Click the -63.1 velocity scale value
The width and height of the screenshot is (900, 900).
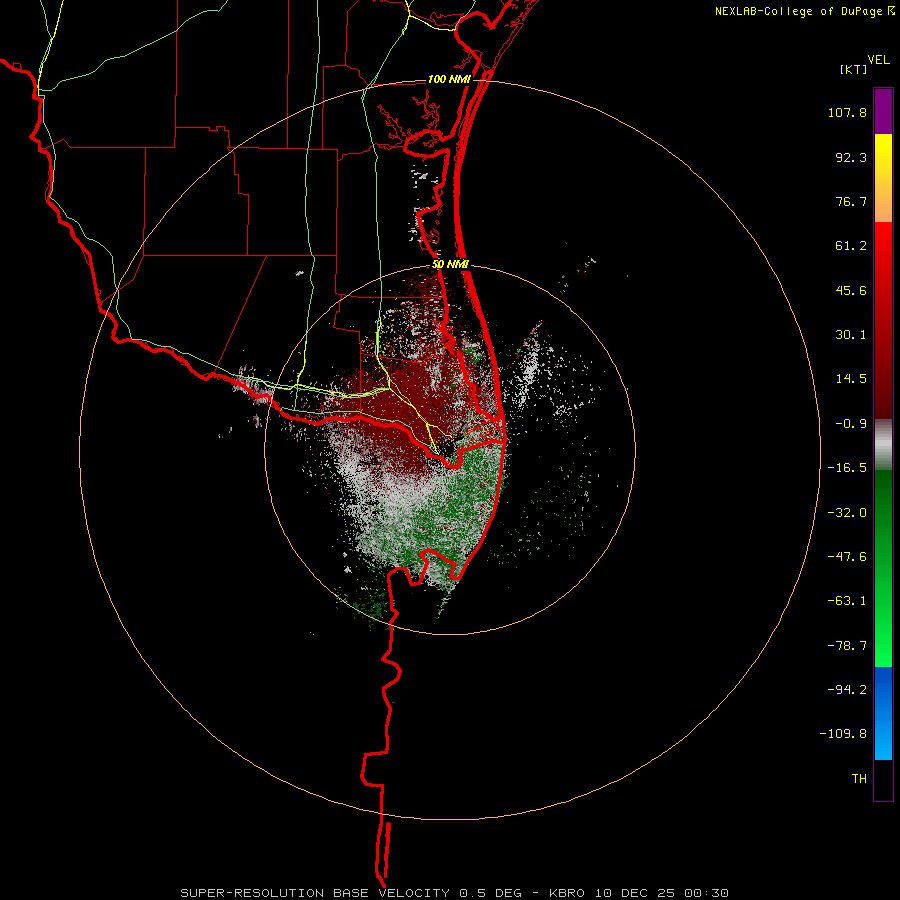pos(847,601)
